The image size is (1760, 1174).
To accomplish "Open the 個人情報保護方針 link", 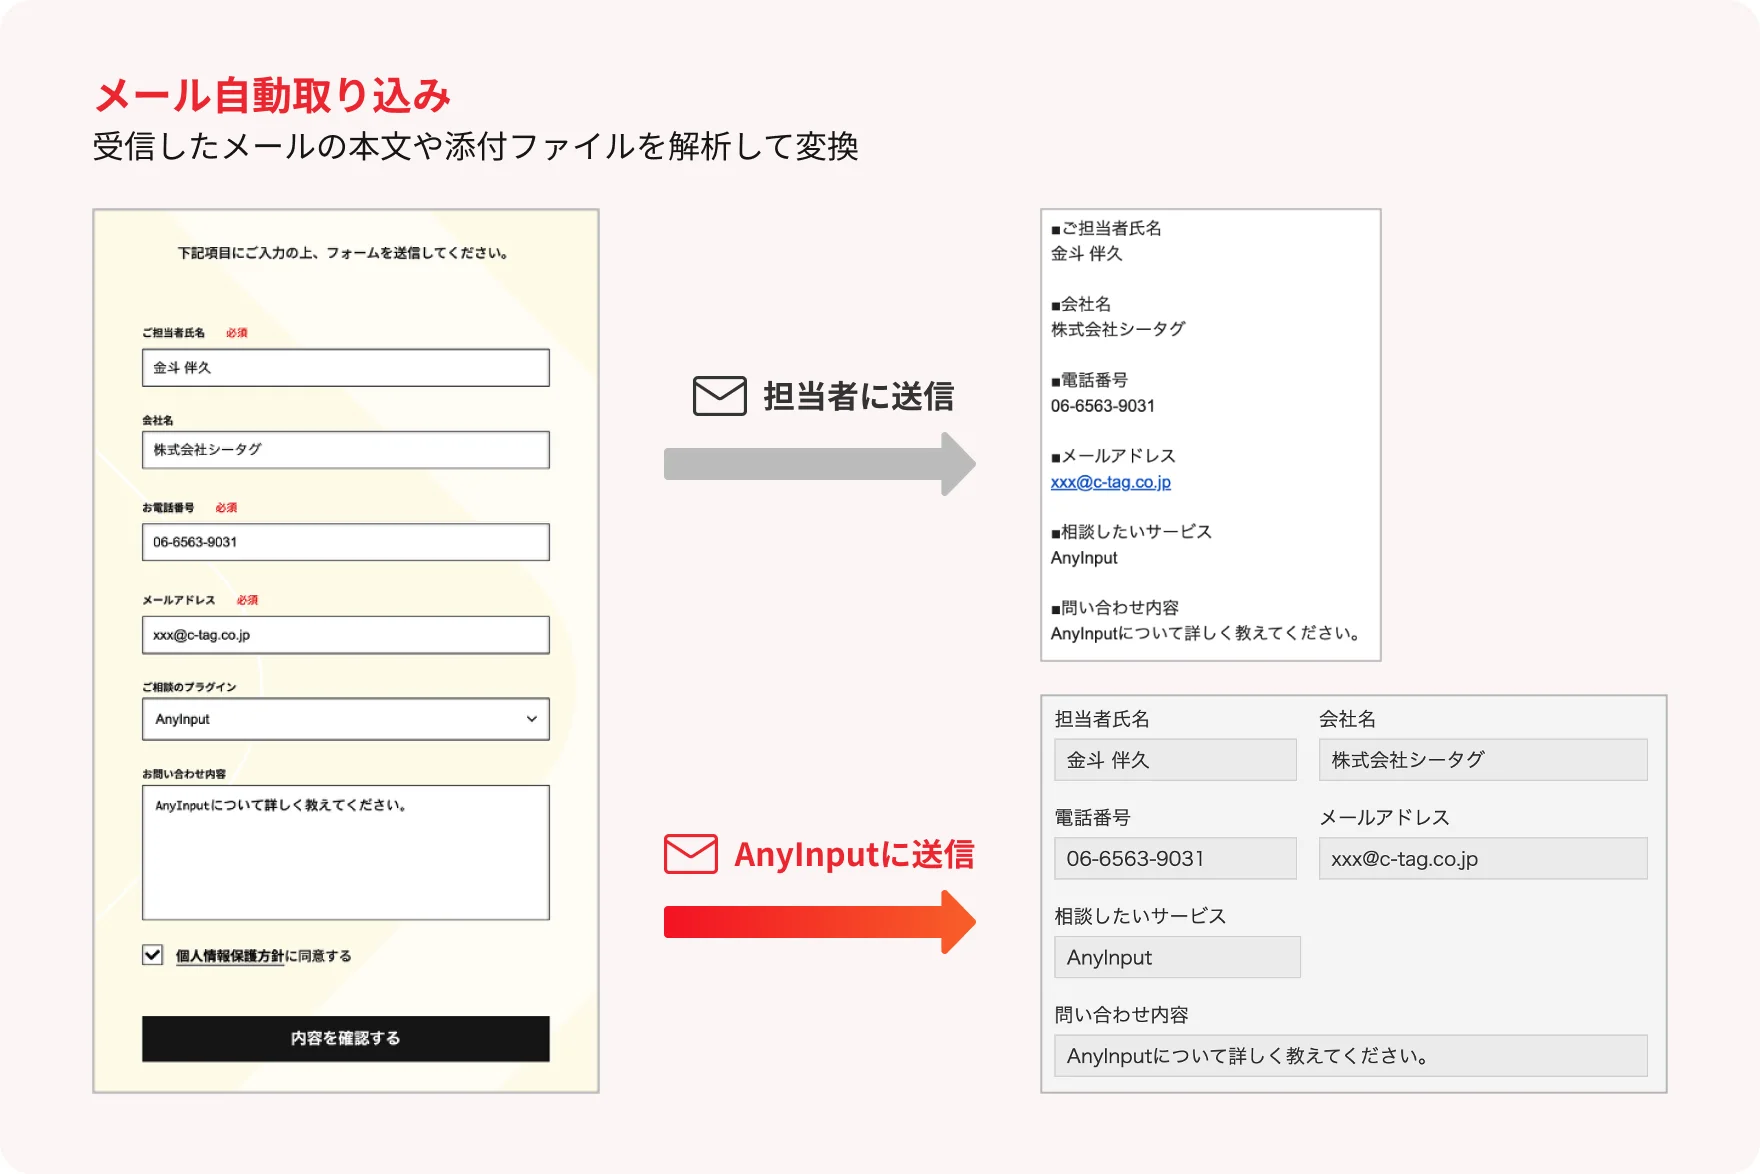I will tap(230, 956).
